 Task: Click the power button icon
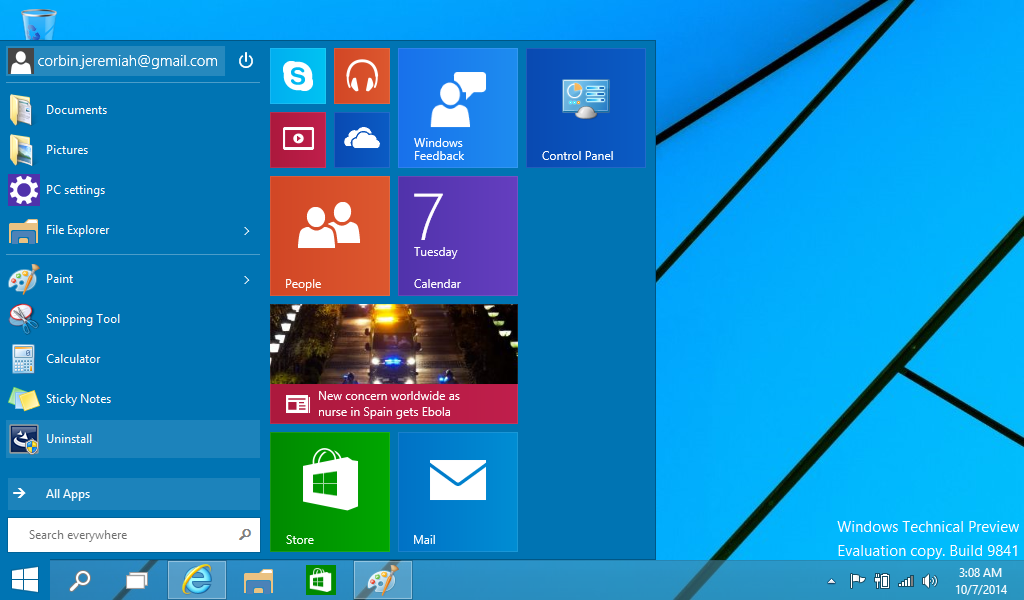[246, 61]
